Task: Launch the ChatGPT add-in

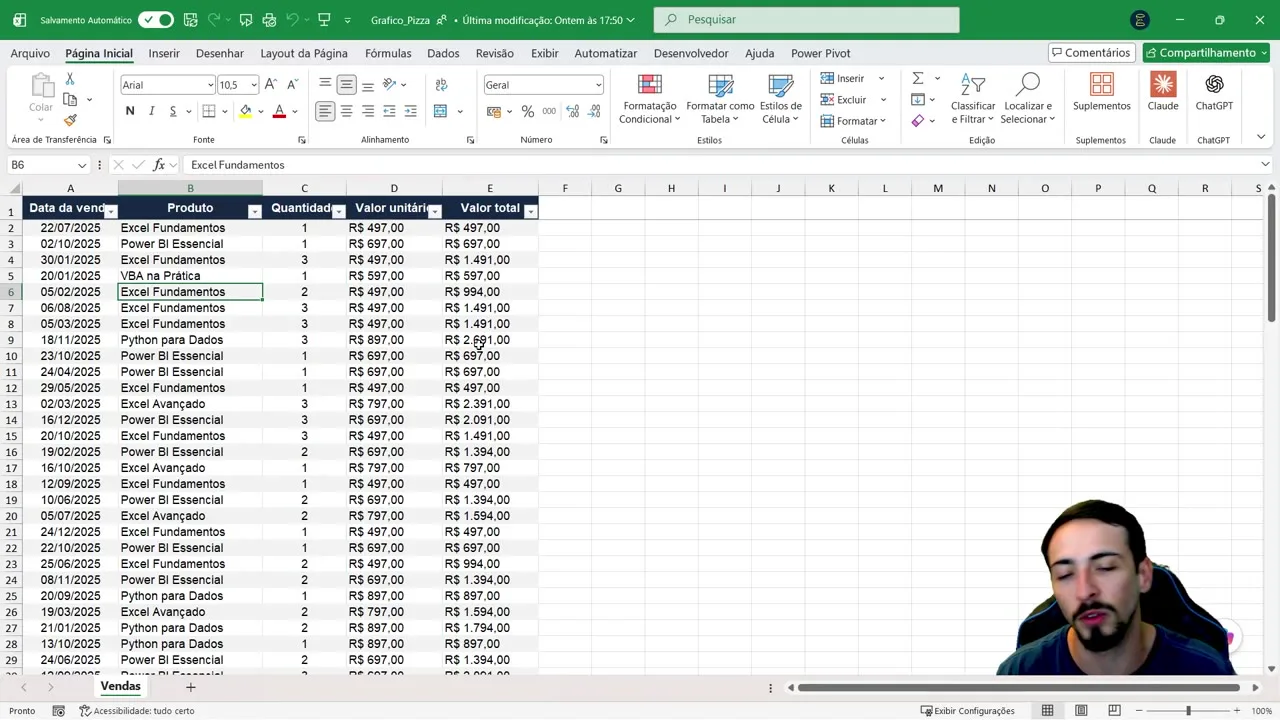Action: pyautogui.click(x=1214, y=92)
